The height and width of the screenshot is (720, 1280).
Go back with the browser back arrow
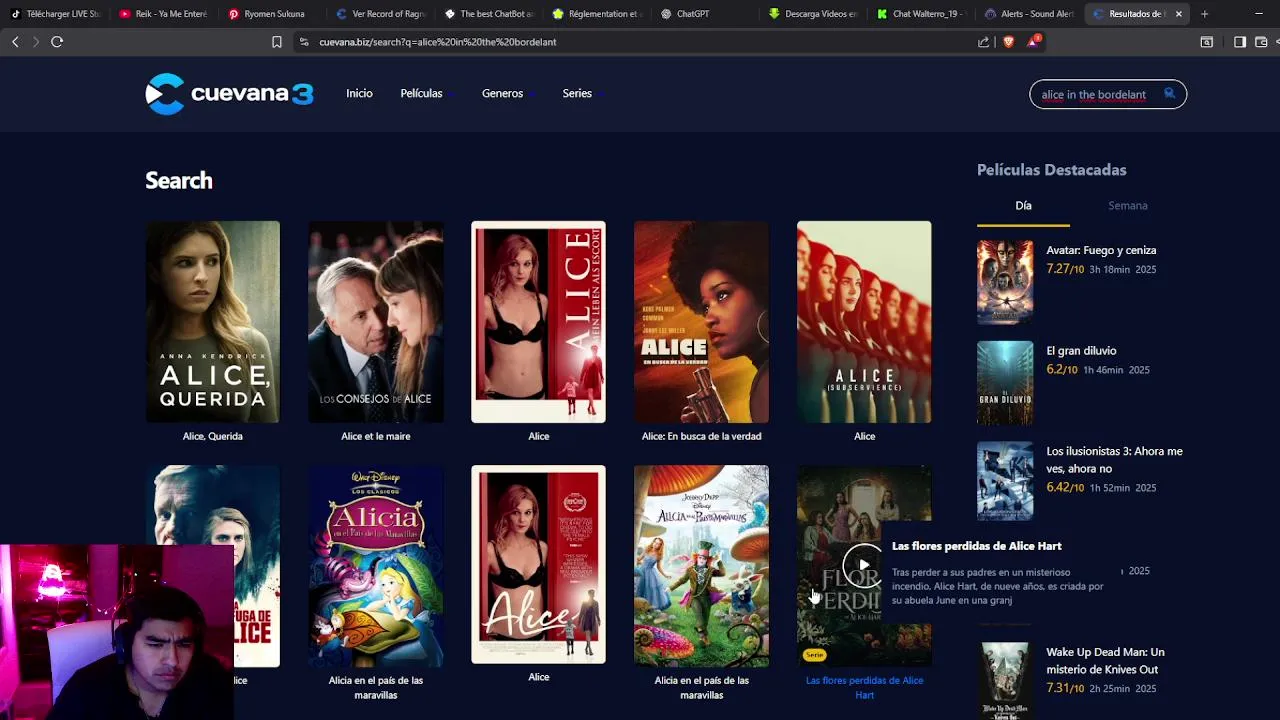[x=15, y=42]
